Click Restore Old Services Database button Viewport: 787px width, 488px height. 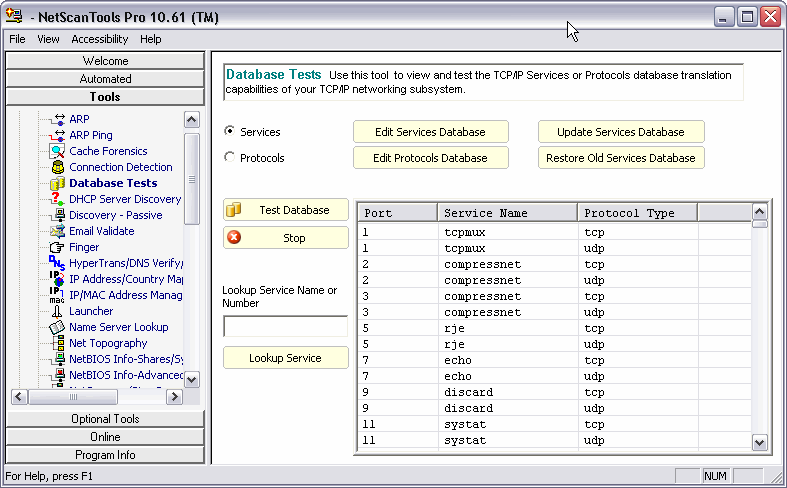coord(621,158)
